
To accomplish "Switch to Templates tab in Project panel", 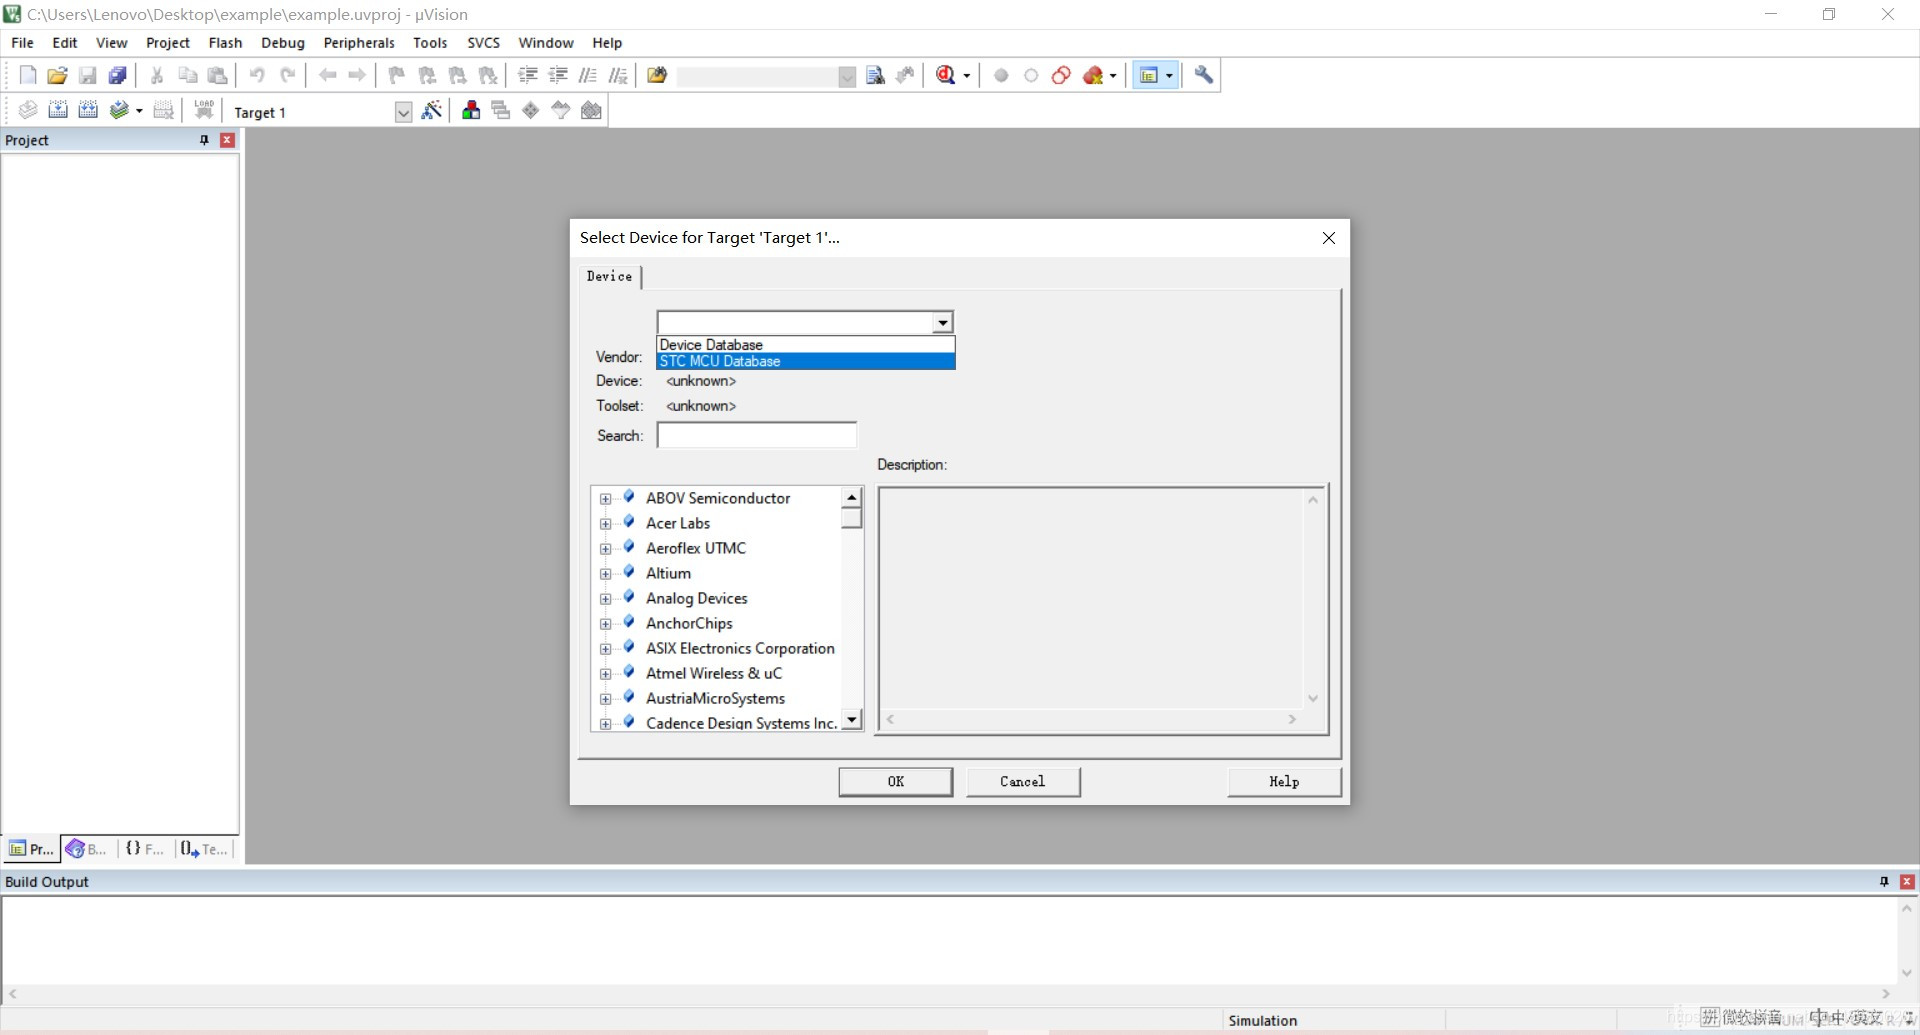I will (205, 849).
